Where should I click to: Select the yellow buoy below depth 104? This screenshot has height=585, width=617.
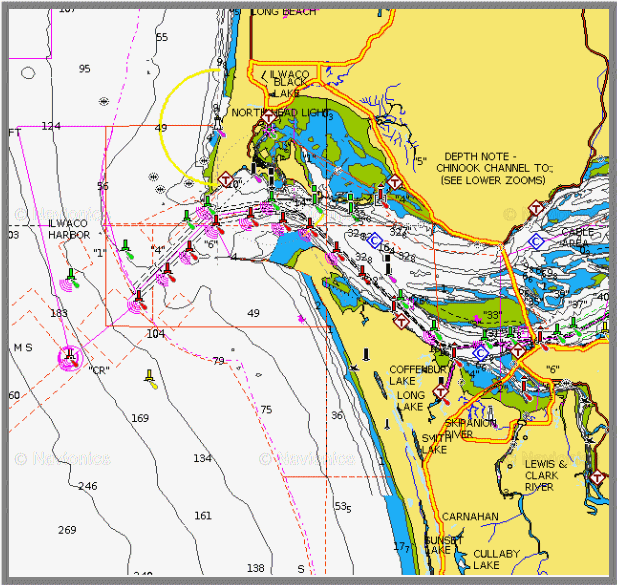coord(150,378)
